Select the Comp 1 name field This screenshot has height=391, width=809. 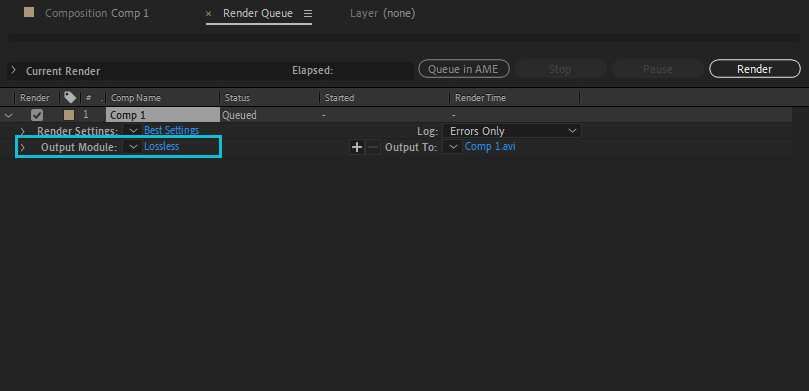point(163,115)
